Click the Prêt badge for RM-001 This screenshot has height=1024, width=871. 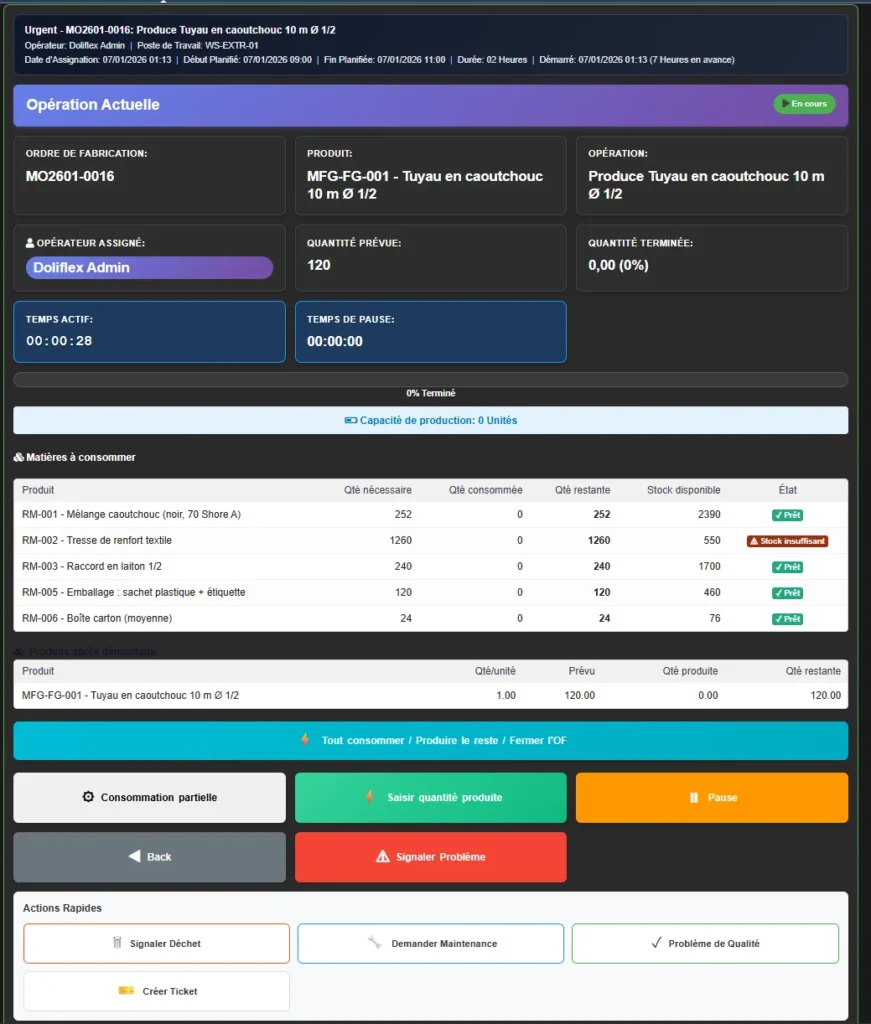788,515
